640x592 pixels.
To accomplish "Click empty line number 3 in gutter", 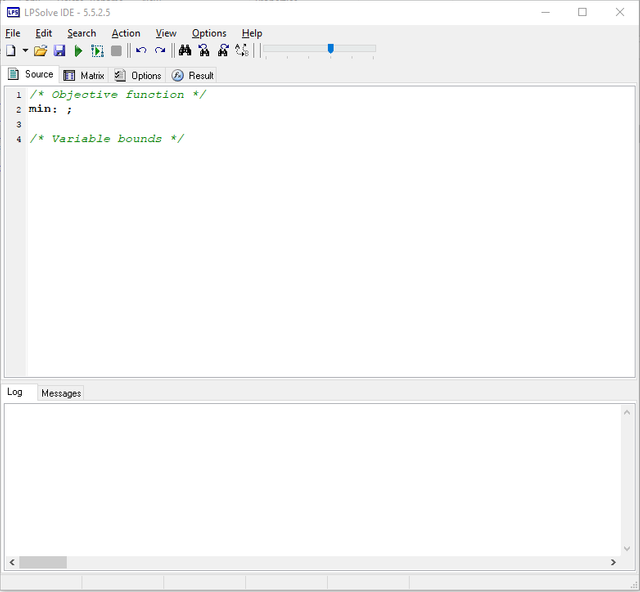I will pyautogui.click(x=19, y=124).
